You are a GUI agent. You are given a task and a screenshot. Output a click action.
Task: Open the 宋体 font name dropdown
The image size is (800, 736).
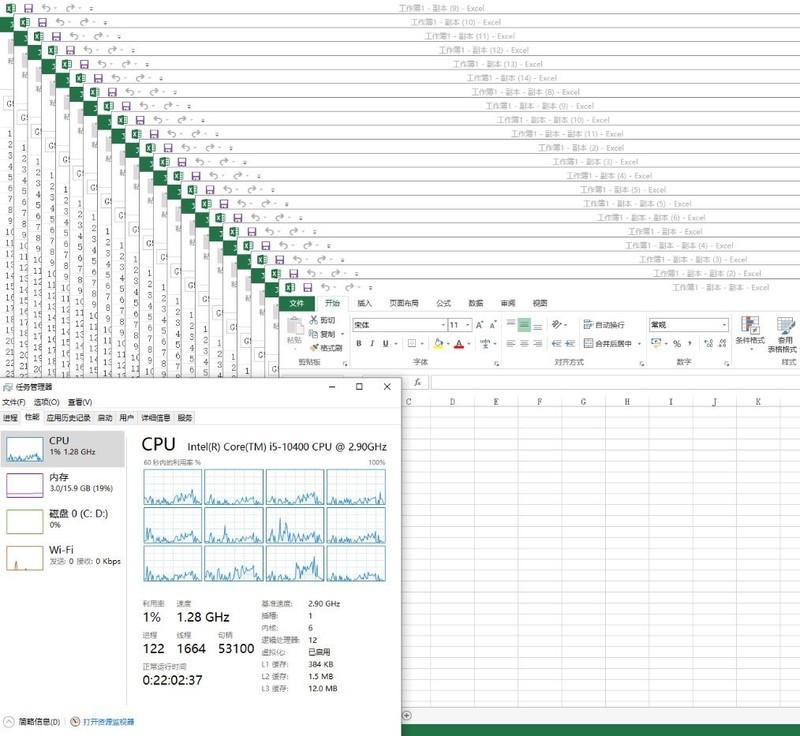(x=442, y=325)
